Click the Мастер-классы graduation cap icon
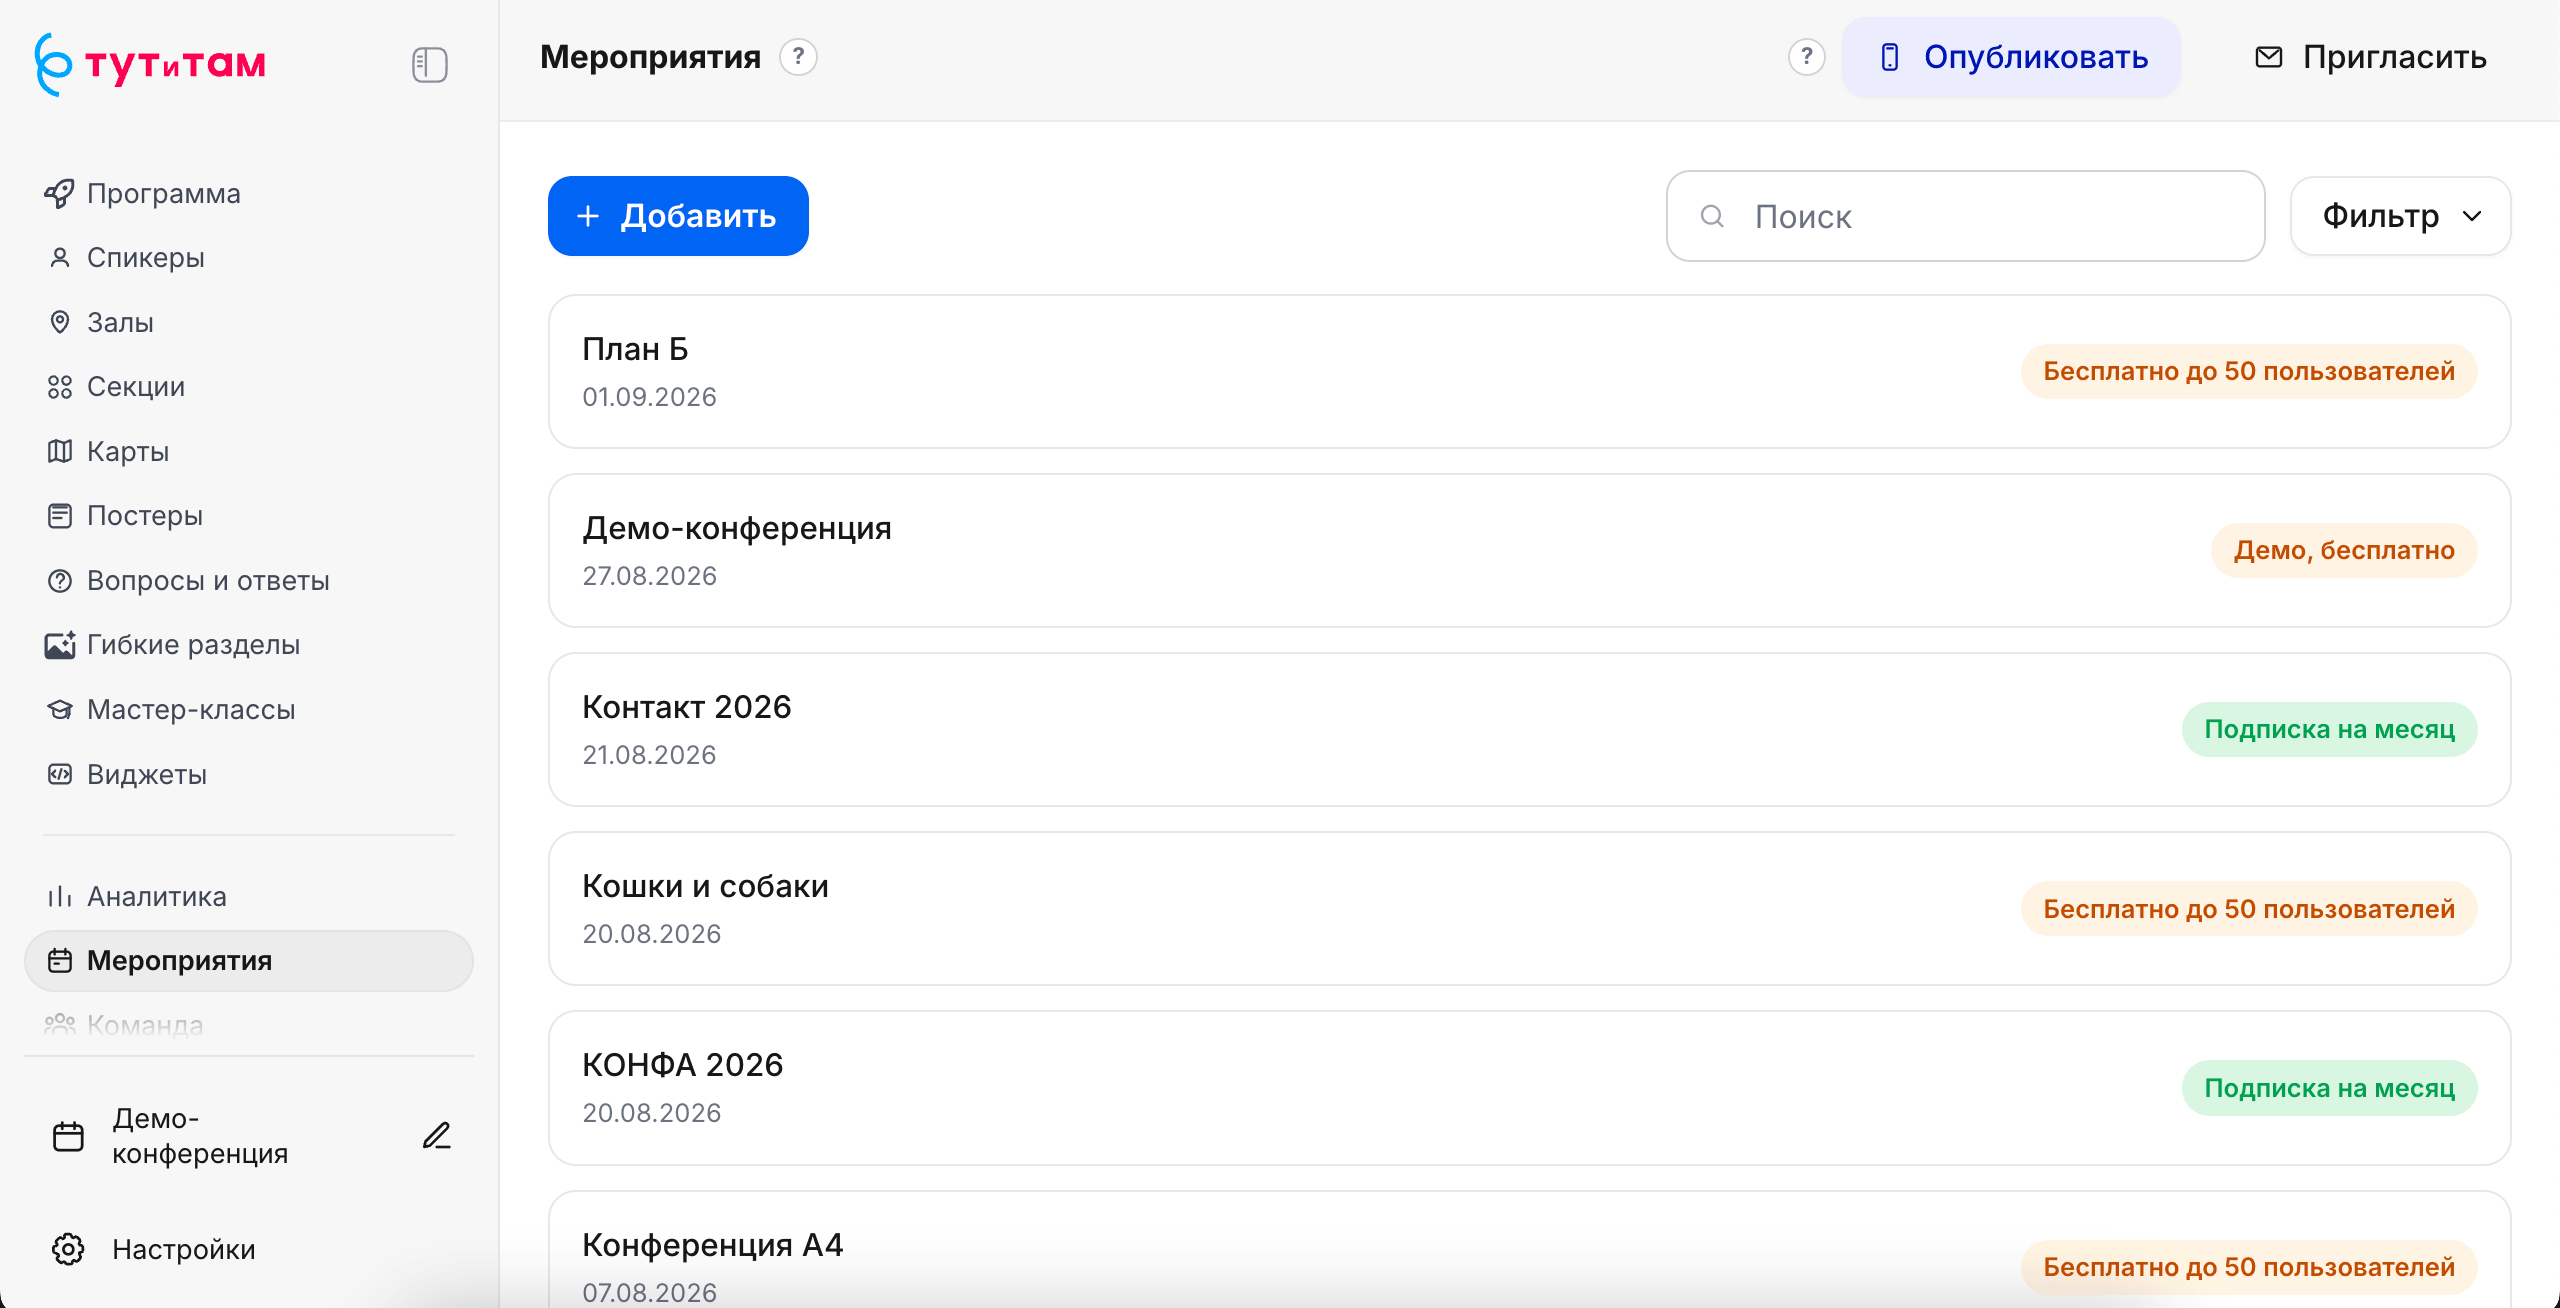Screen dimensions: 2560x1308 (60, 710)
